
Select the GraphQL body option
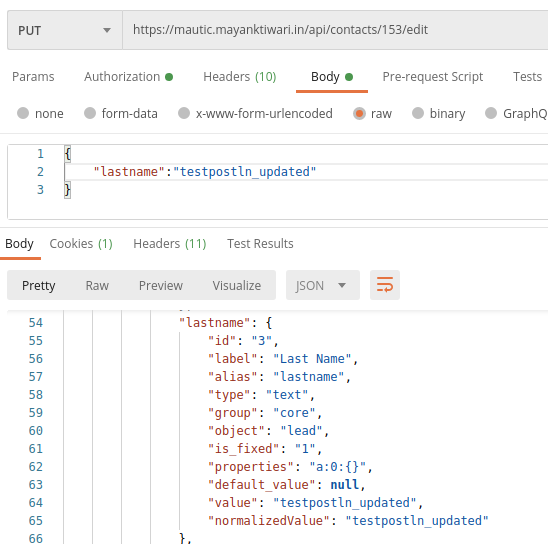(516, 114)
